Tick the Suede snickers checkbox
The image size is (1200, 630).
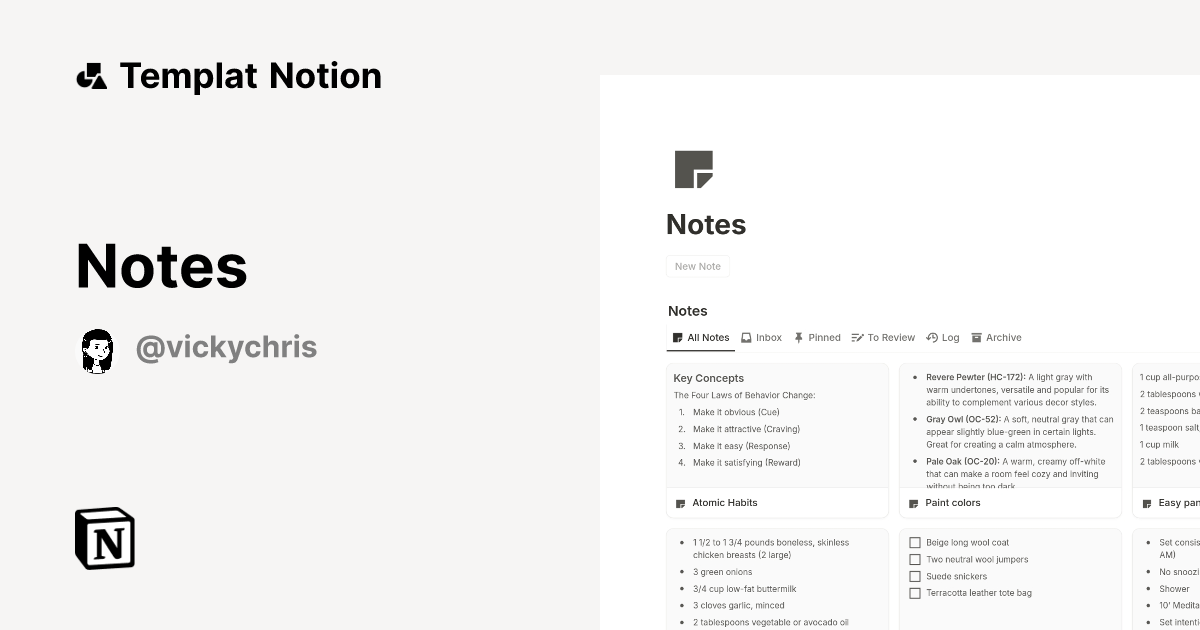click(x=915, y=576)
